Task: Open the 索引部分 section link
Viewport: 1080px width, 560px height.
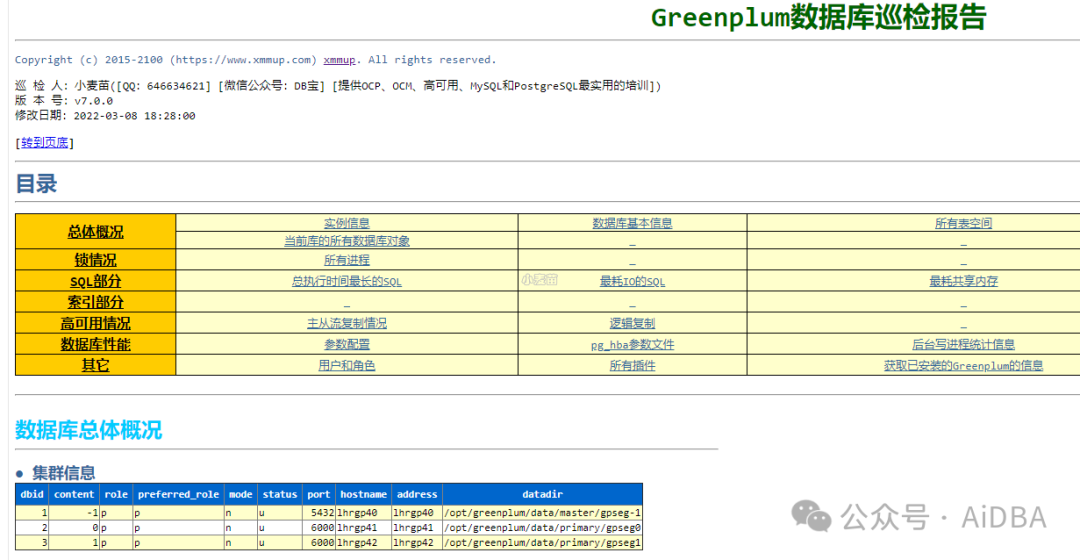Action: tap(95, 302)
